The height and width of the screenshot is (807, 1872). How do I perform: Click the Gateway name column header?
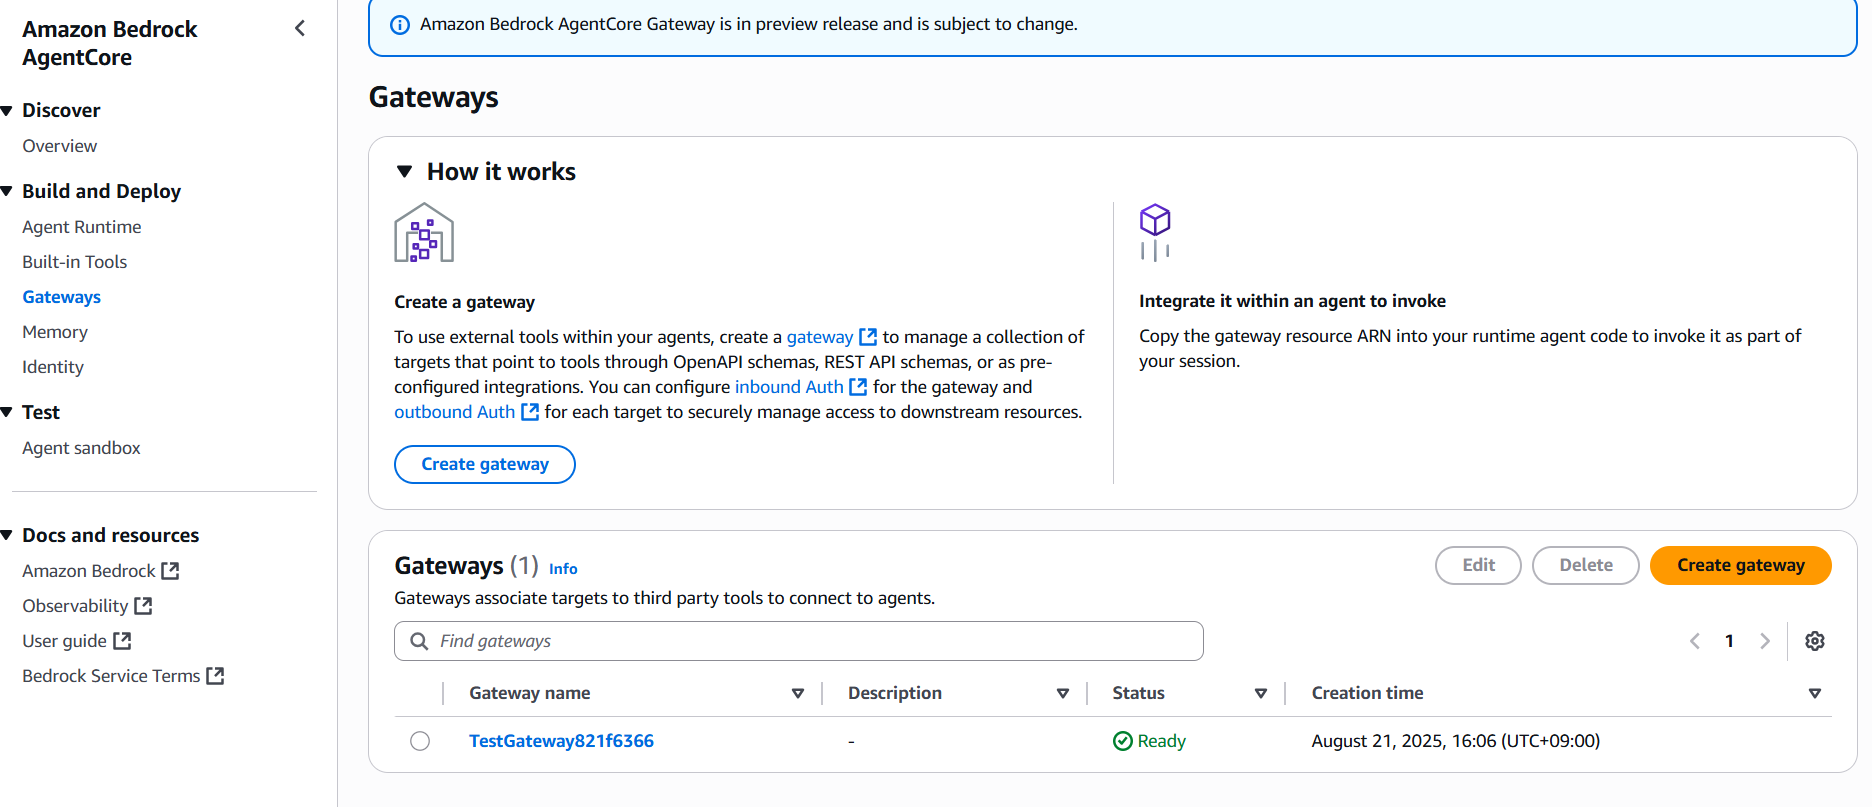(530, 693)
